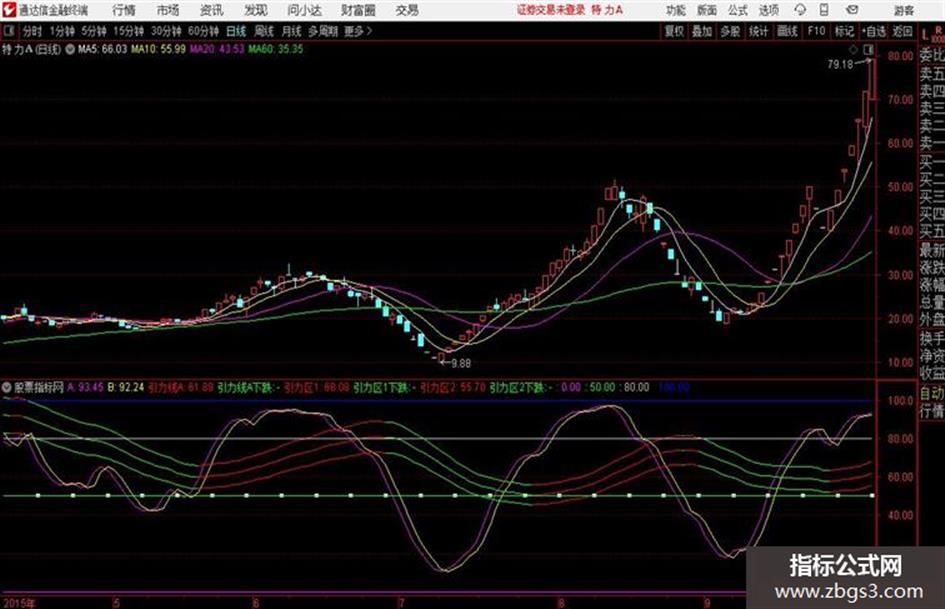
Task: Add stock via the 自选 button
Action: pyautogui.click(x=874, y=31)
